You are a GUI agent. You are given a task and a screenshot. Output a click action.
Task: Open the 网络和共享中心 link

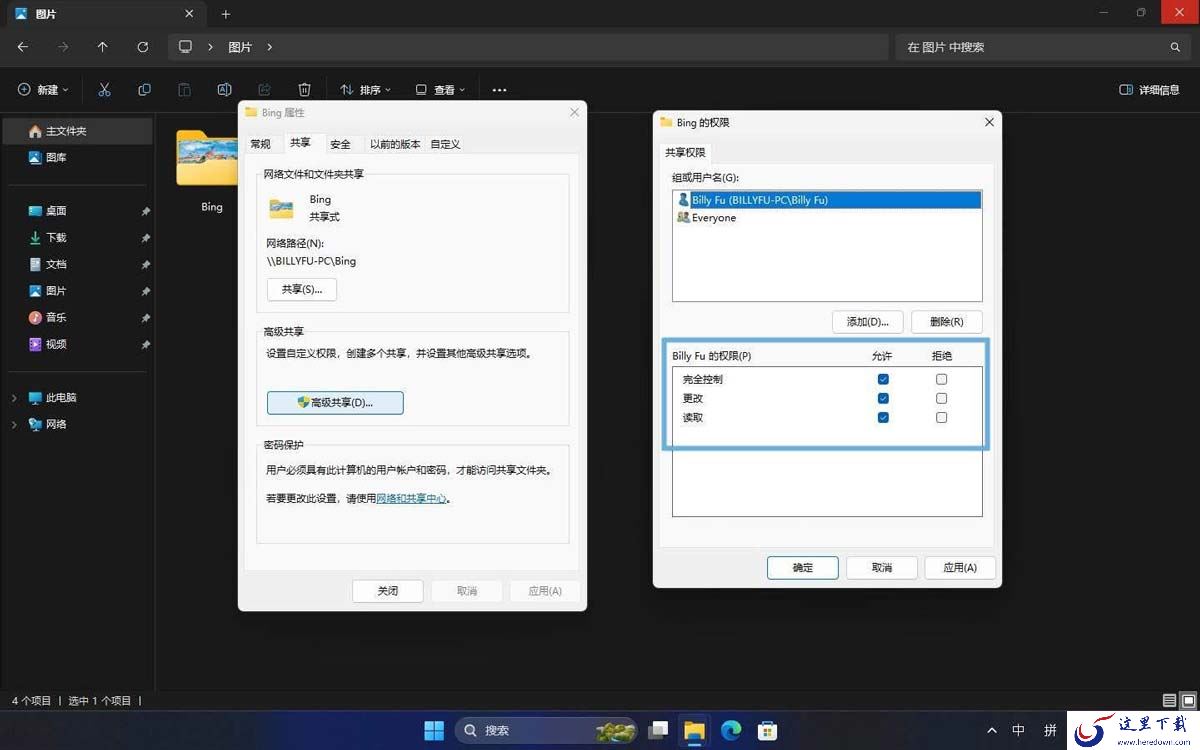[411, 498]
